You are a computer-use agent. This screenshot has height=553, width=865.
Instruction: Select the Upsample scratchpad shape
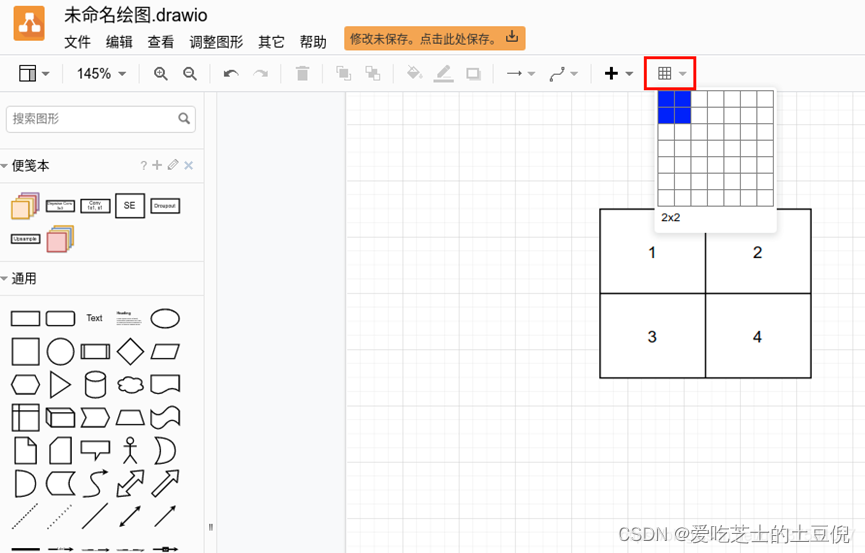tap(25, 239)
